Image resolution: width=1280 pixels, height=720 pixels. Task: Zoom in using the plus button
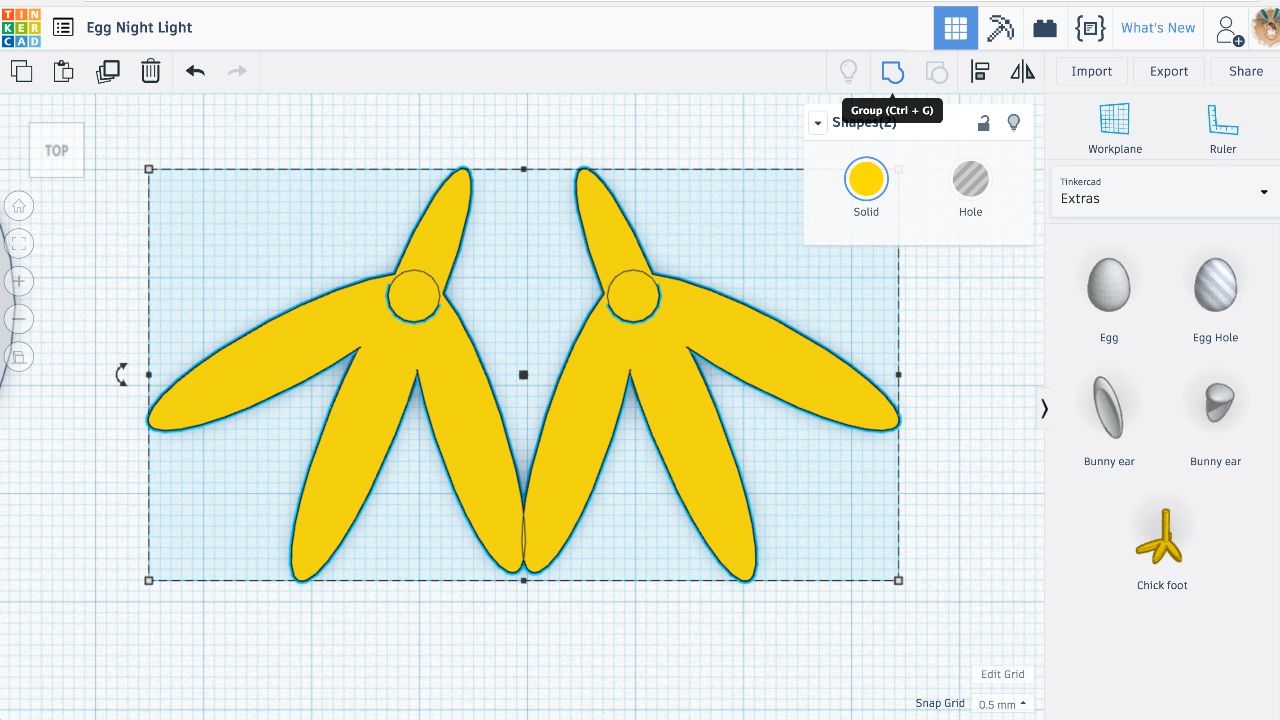(19, 281)
